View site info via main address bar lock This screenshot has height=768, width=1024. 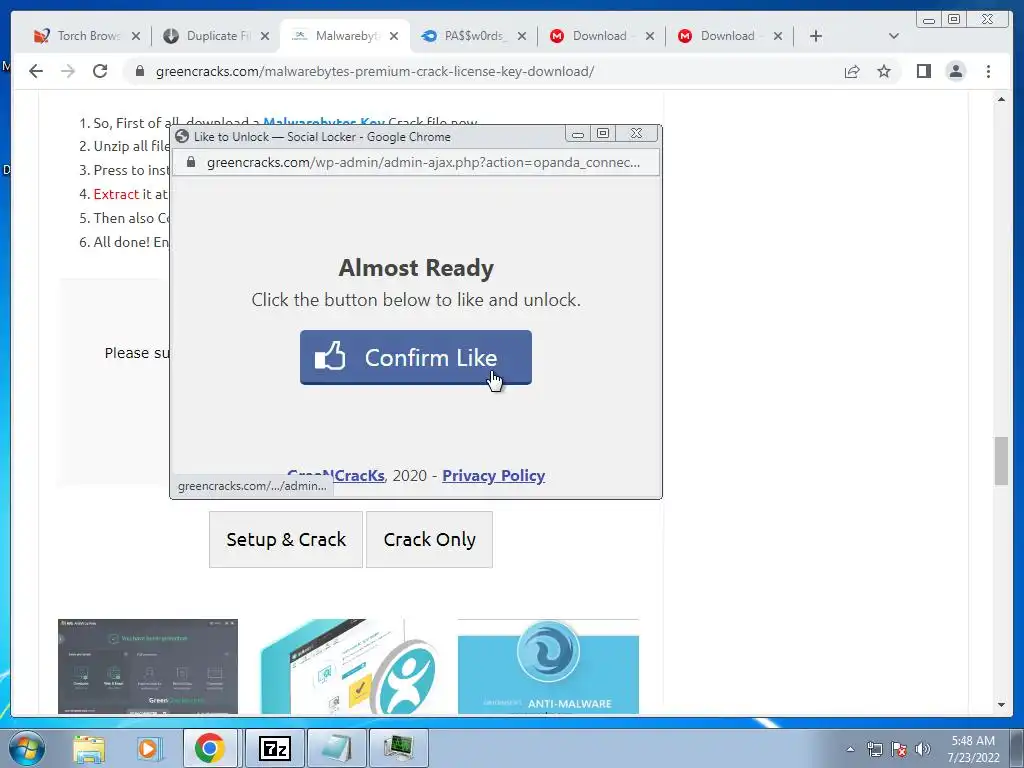(x=139, y=71)
